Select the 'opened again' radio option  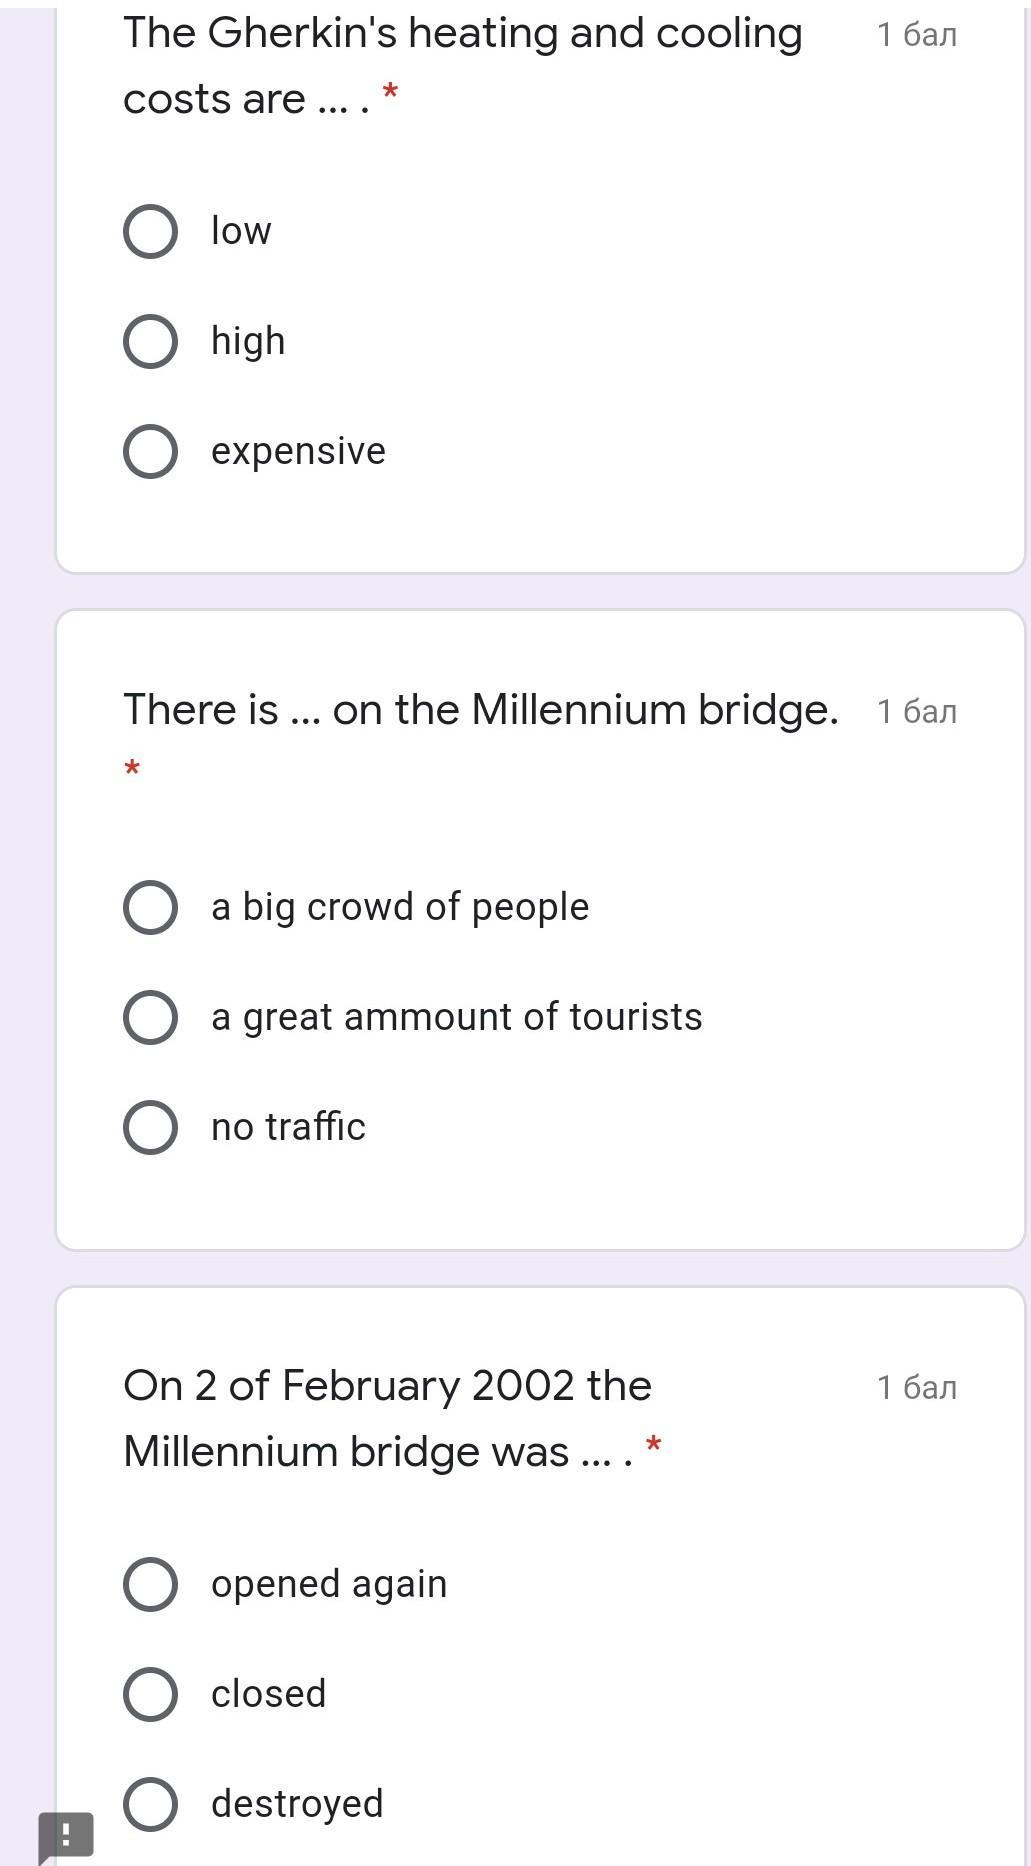(151, 1584)
